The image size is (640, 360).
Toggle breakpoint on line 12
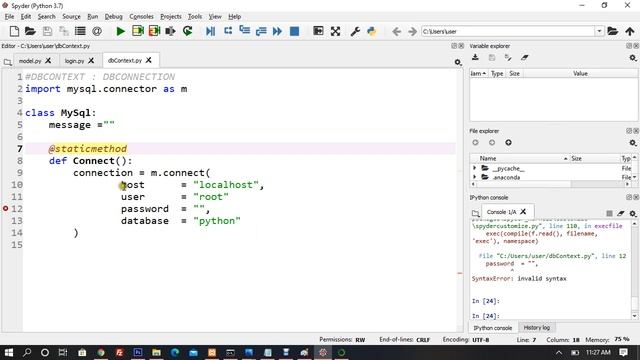[x=5, y=209]
